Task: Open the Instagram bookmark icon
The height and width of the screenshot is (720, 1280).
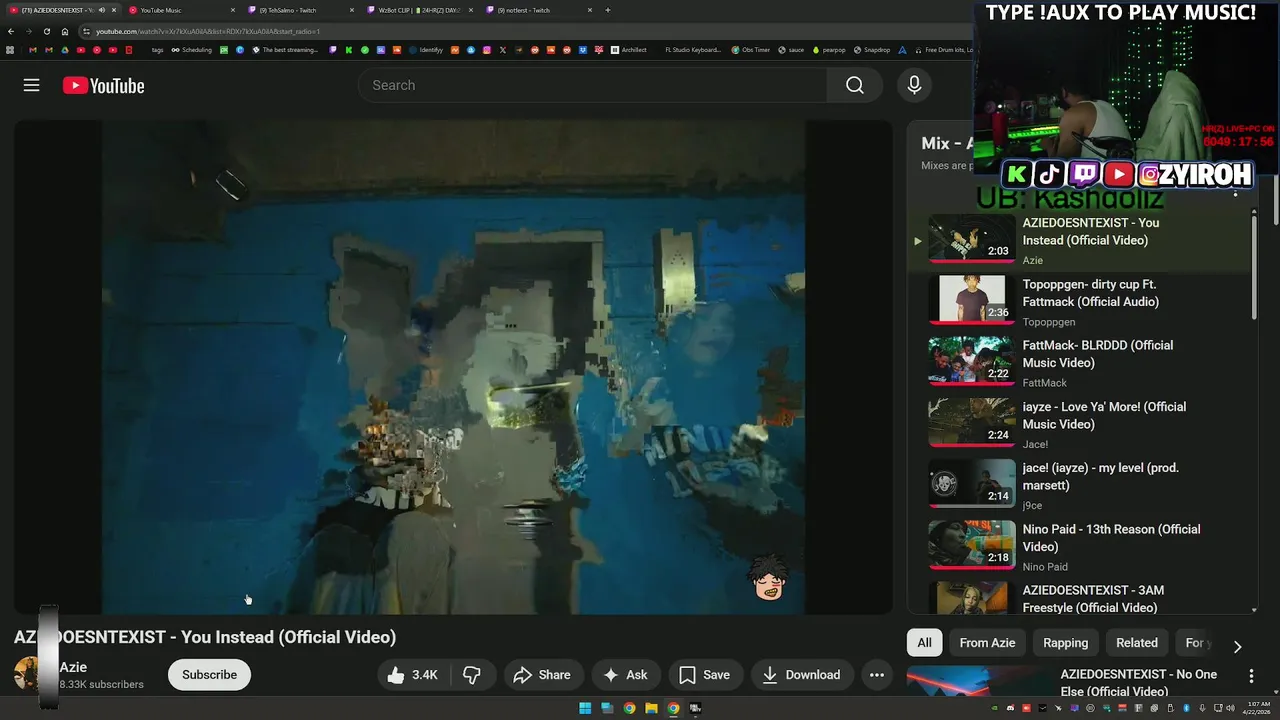Action: tap(487, 50)
